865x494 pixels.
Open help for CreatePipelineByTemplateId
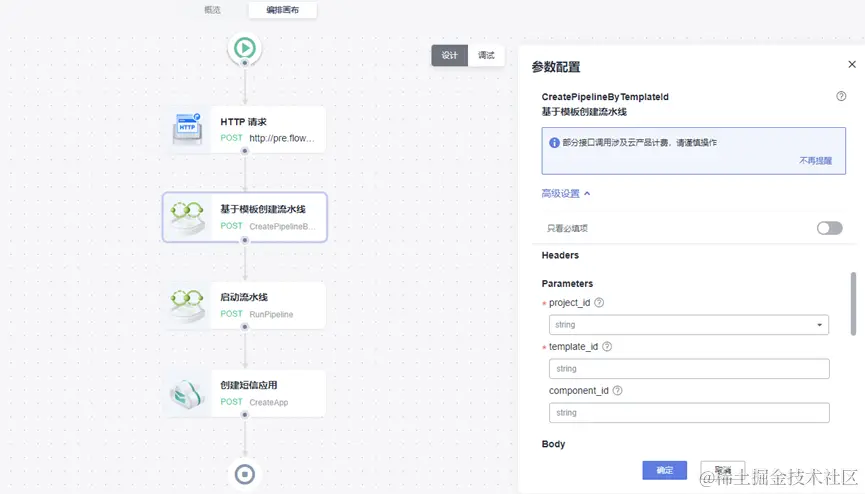tap(841, 96)
